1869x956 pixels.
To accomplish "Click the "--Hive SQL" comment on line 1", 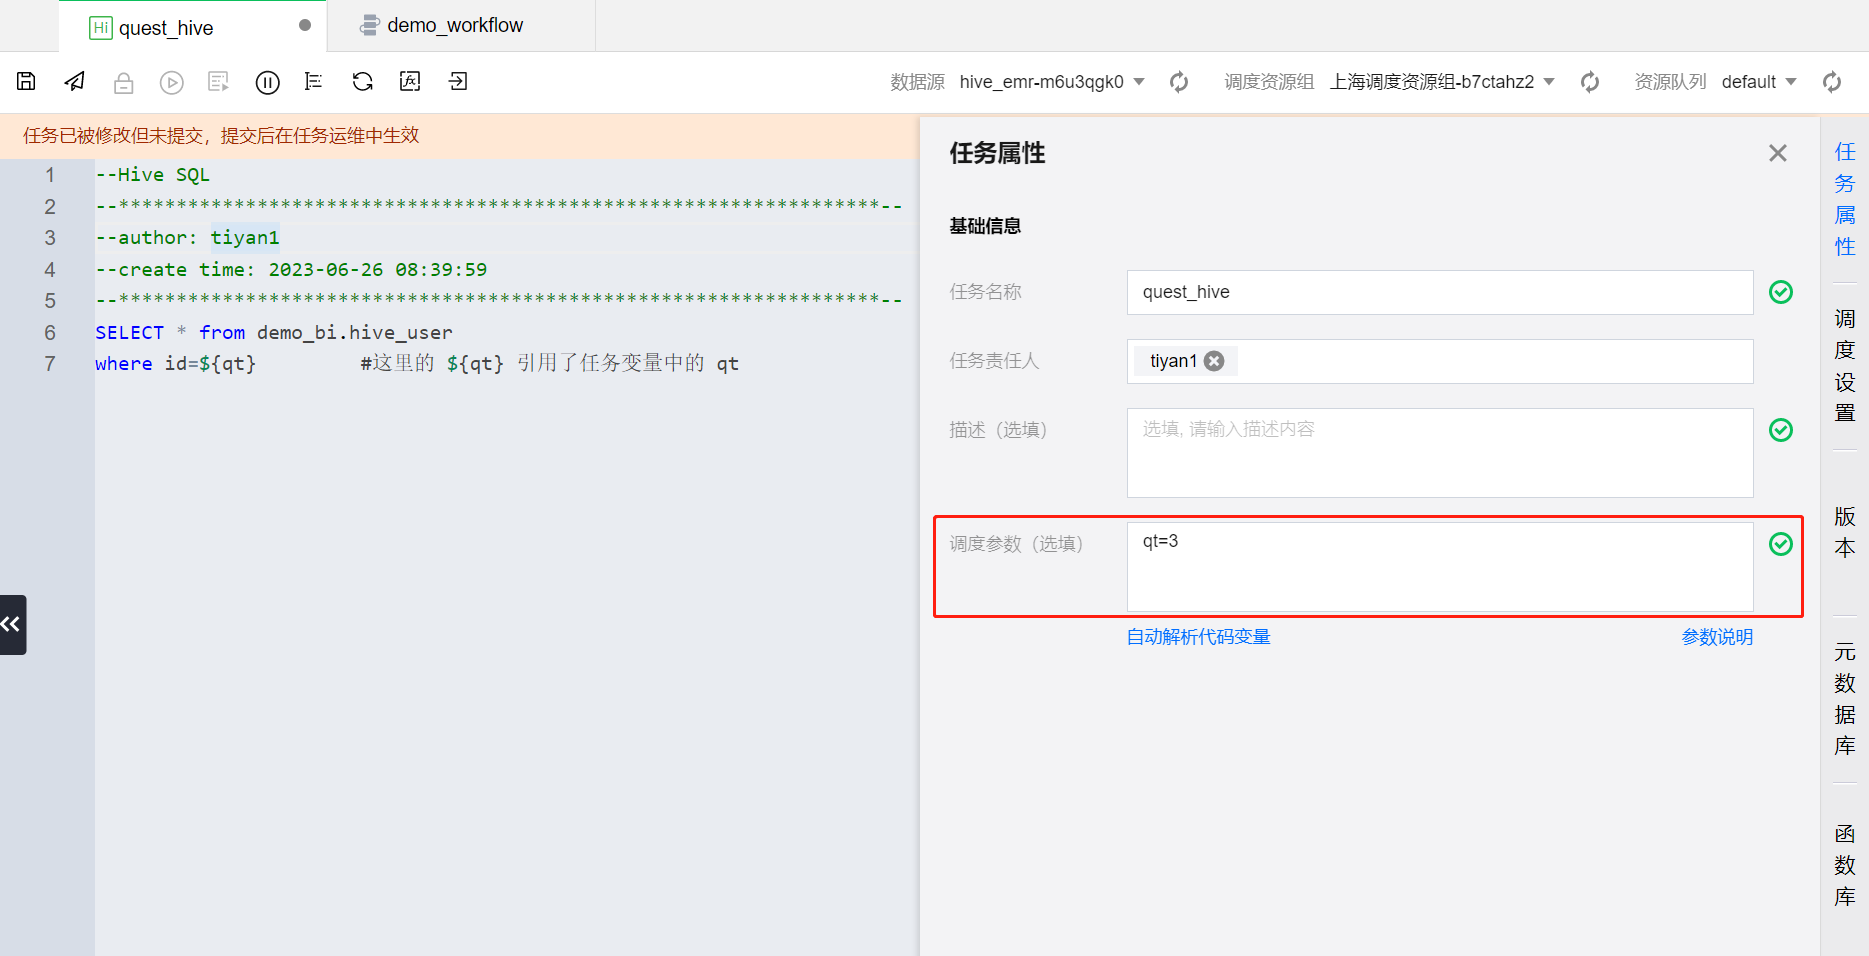I will click(153, 175).
